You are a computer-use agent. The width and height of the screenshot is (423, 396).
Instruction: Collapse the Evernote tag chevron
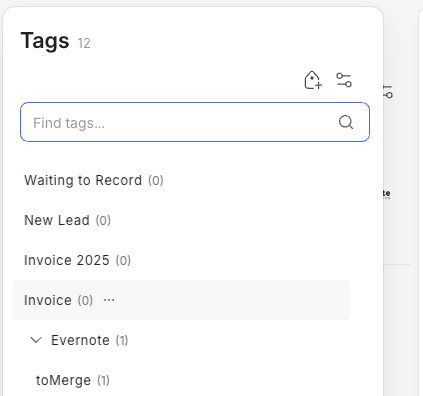click(36, 340)
